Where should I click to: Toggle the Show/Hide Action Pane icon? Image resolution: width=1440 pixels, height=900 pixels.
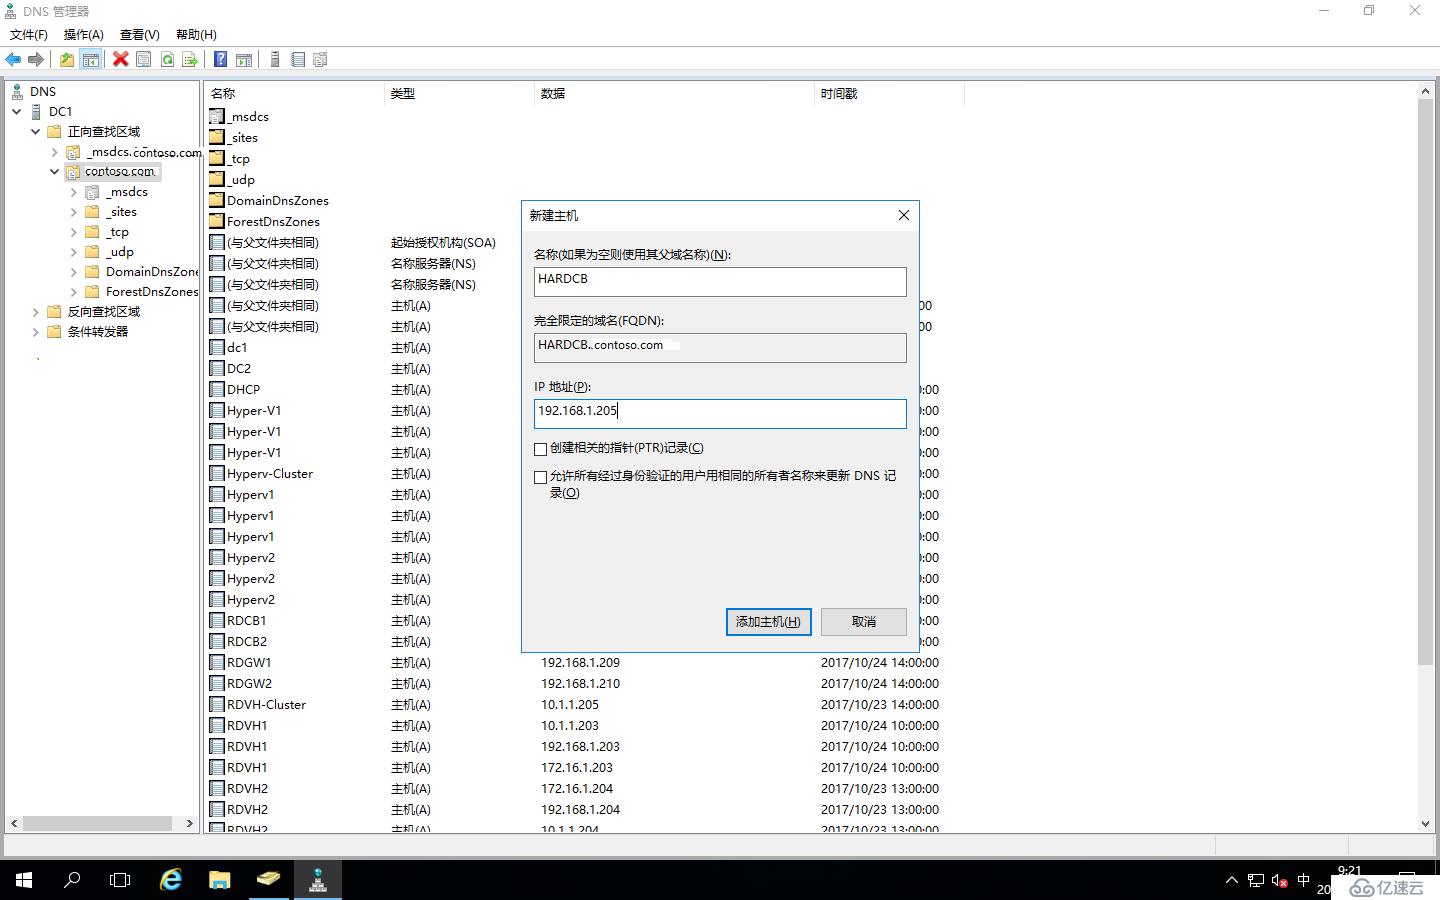(244, 60)
